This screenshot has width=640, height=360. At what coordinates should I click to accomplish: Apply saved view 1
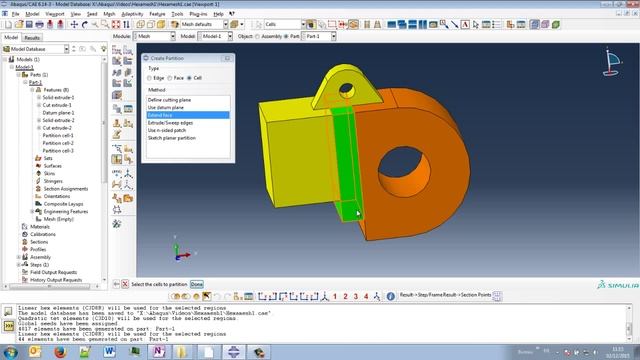pyautogui.click(x=335, y=296)
